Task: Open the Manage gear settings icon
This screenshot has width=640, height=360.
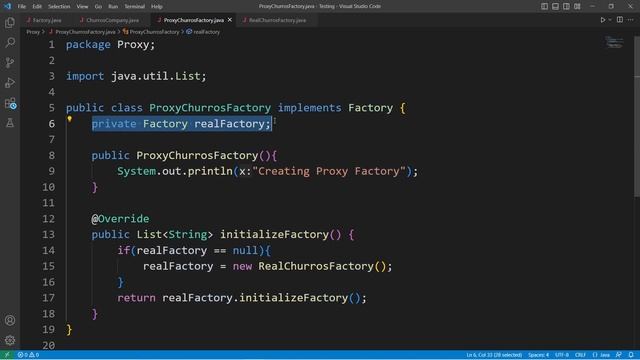Action: pyautogui.click(x=10, y=340)
